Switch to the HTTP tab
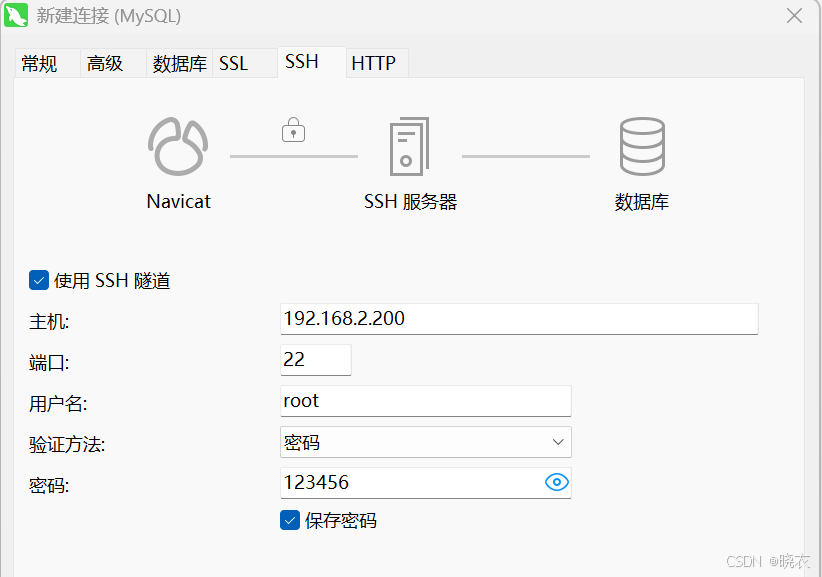This screenshot has width=822, height=577. 377,63
